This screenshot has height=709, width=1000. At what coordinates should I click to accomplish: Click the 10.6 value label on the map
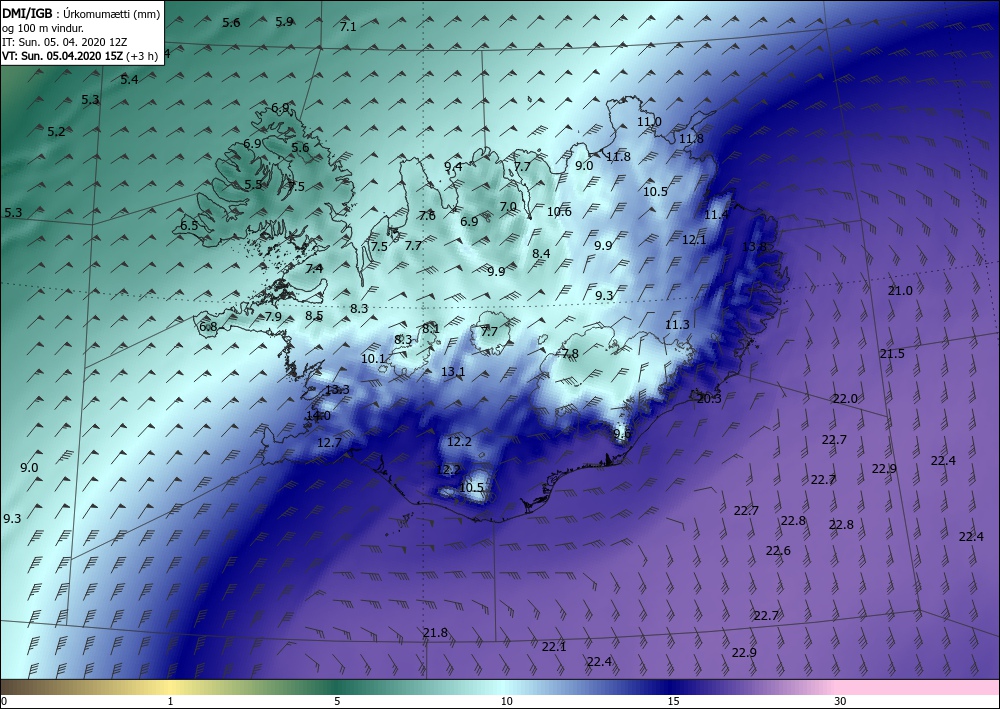coord(559,212)
